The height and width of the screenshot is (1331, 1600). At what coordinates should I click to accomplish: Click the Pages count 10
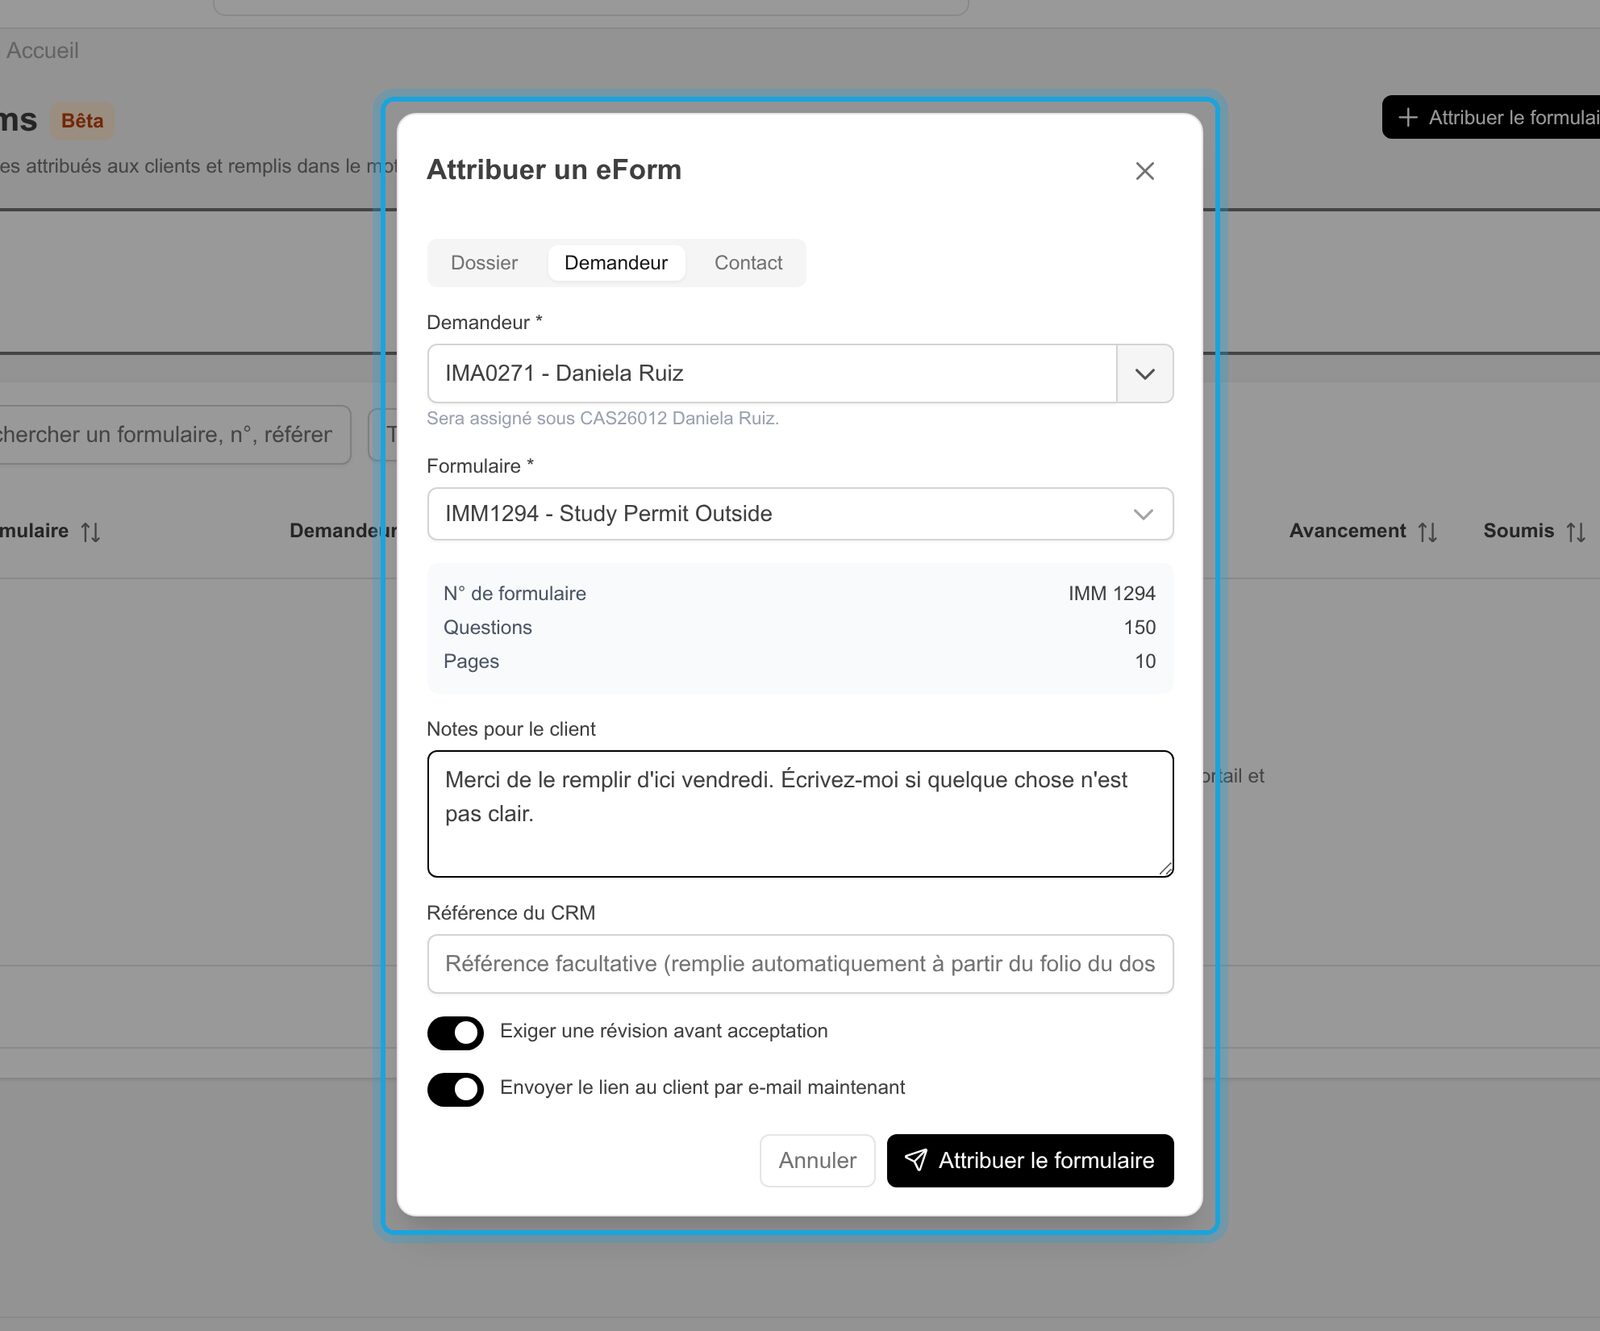tap(1145, 662)
